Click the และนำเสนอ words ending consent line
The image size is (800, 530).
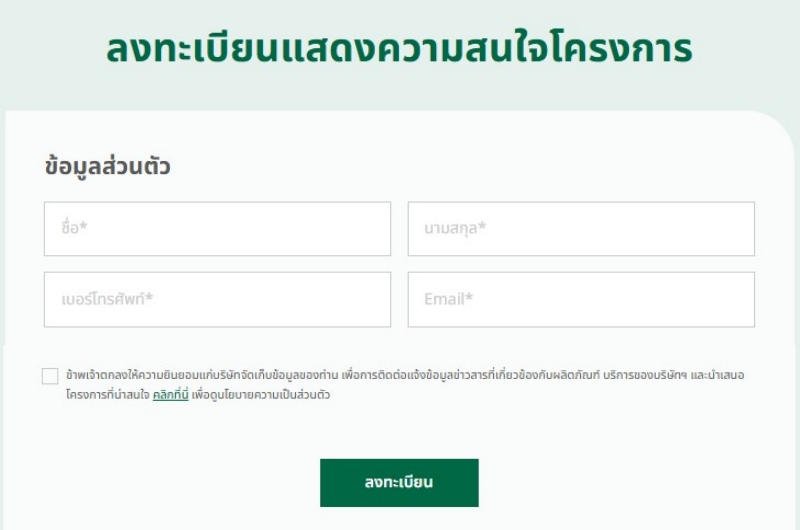pyautogui.click(x=717, y=375)
